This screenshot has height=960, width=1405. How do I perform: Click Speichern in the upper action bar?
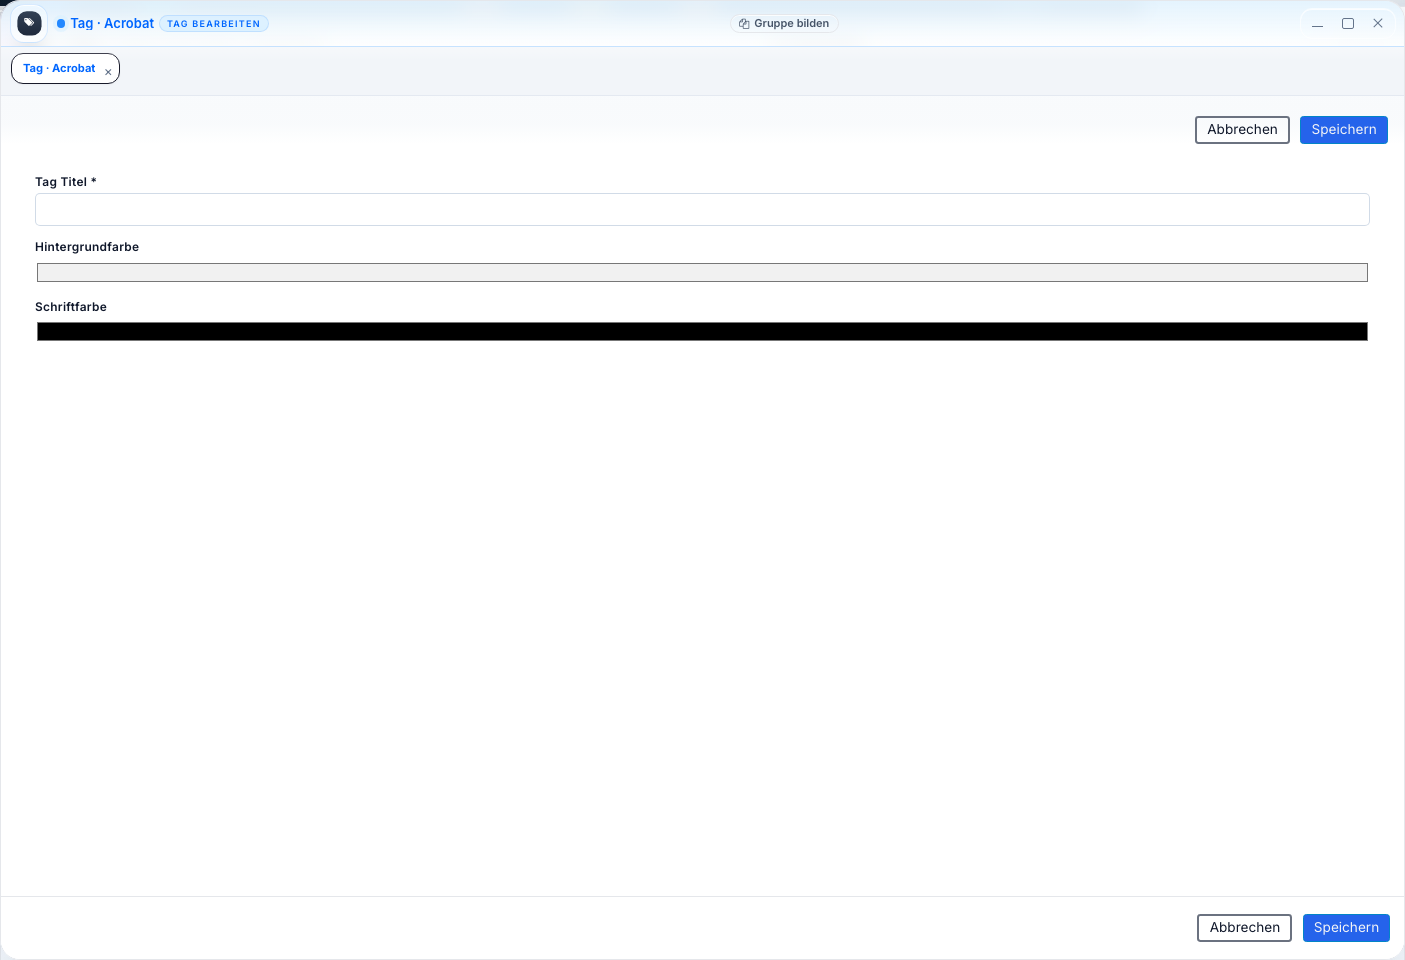pyautogui.click(x=1343, y=130)
